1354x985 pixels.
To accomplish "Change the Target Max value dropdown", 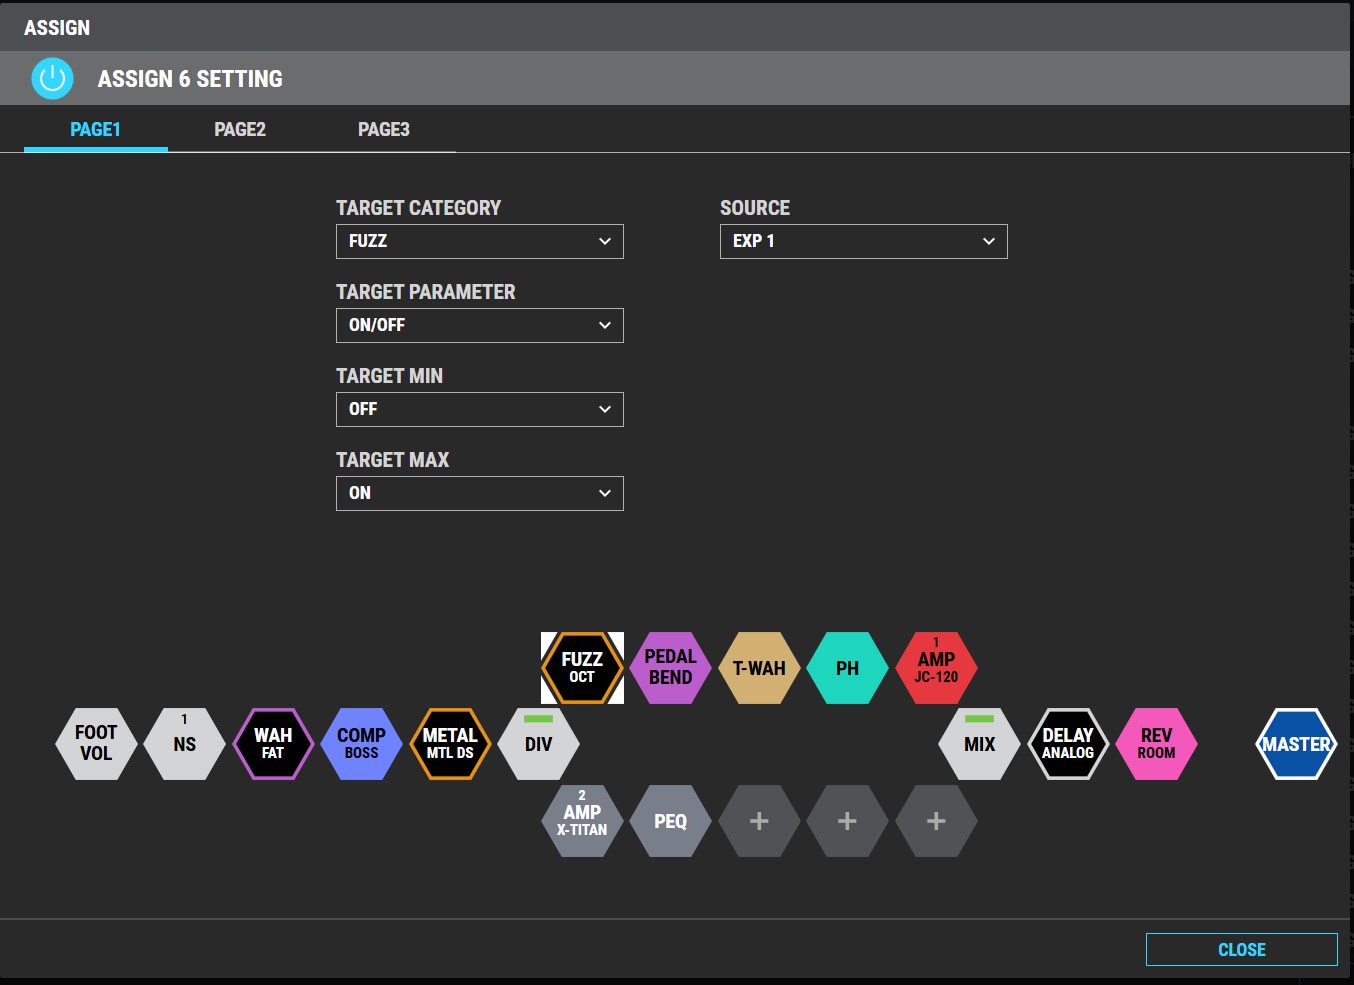I will click(x=479, y=493).
